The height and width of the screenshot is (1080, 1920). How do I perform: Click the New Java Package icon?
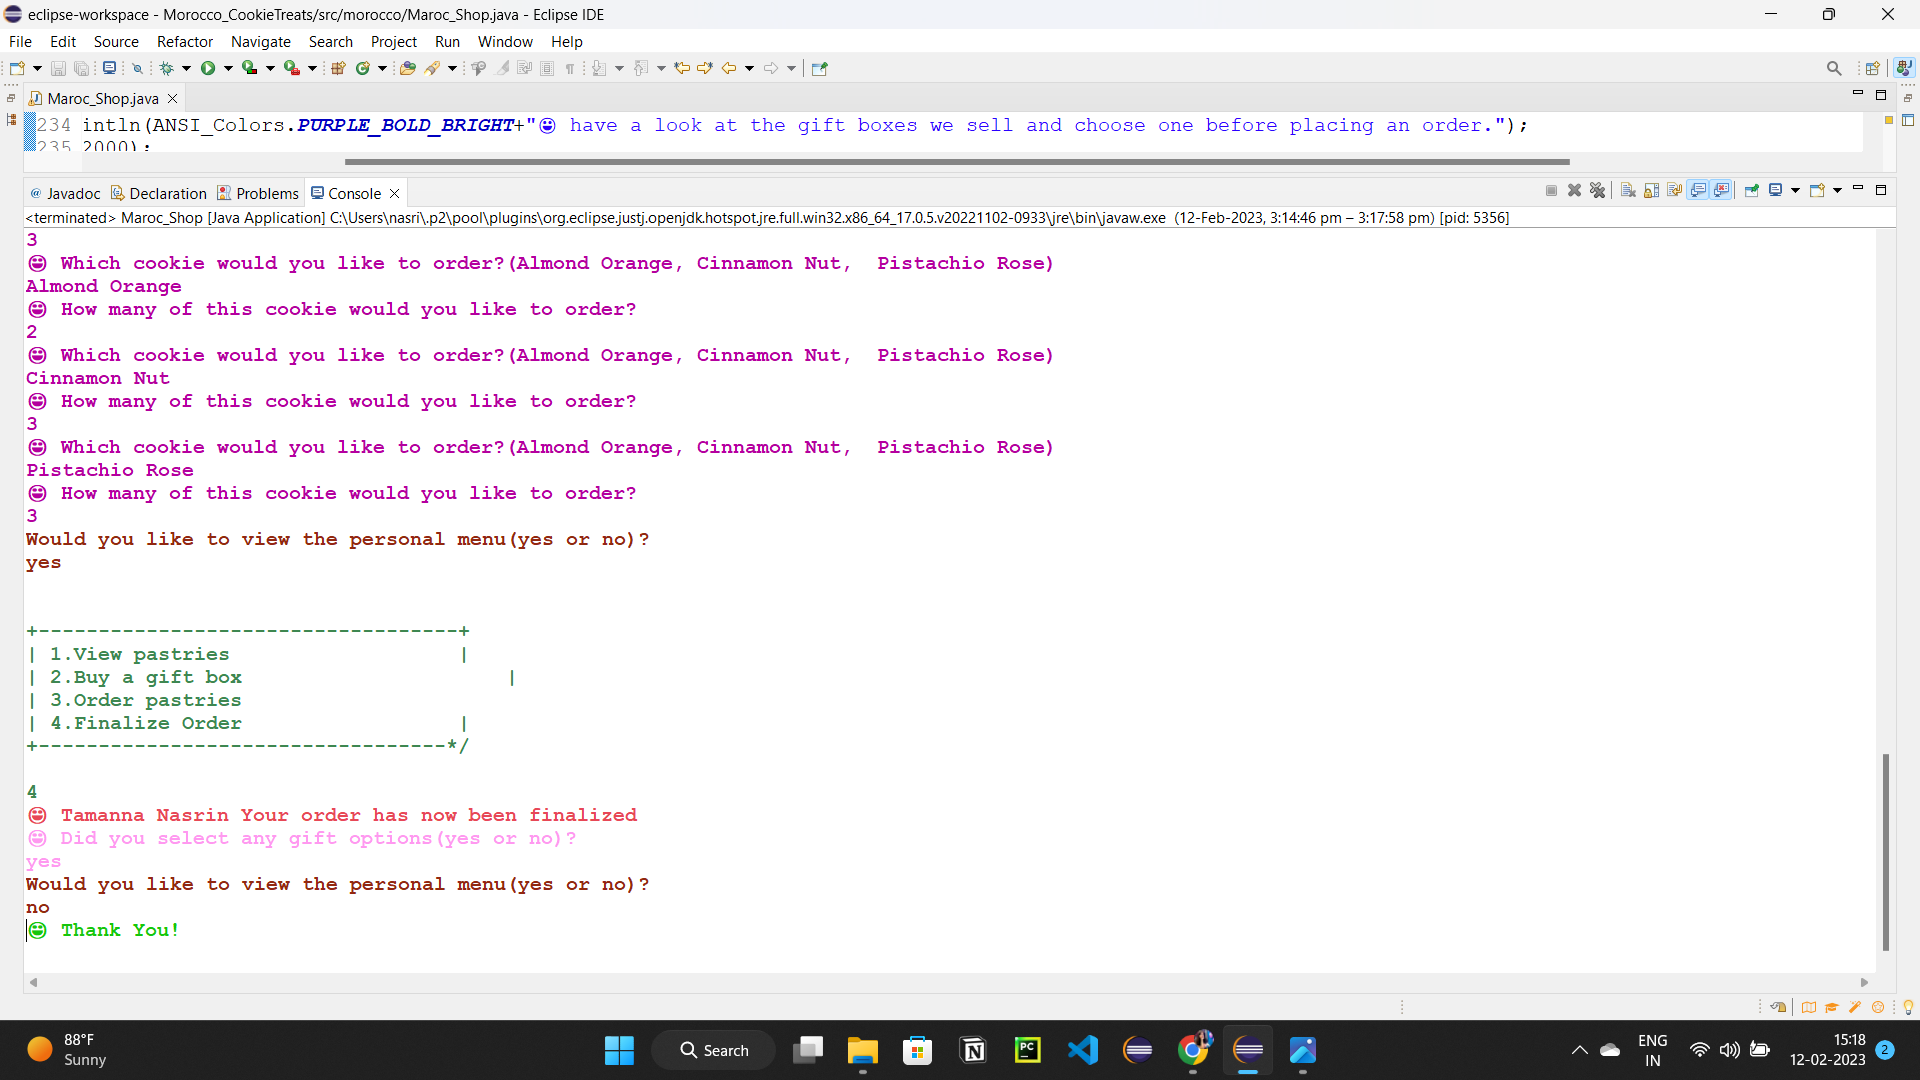point(338,68)
